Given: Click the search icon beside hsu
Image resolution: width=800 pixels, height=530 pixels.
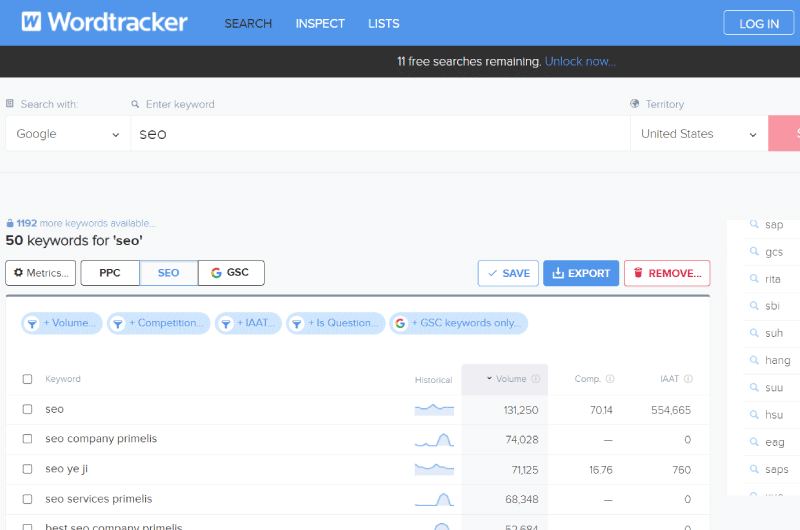Looking at the screenshot, I should point(754,414).
